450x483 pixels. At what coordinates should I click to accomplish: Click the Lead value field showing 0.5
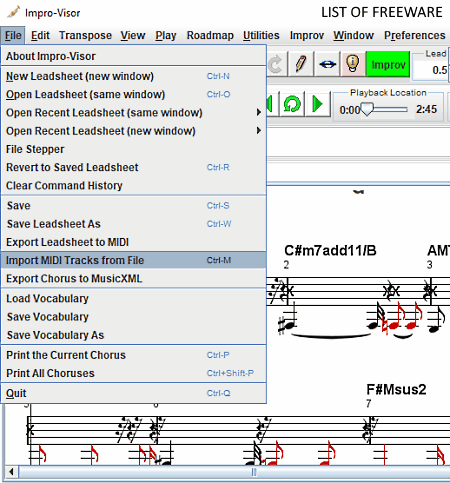click(431, 70)
